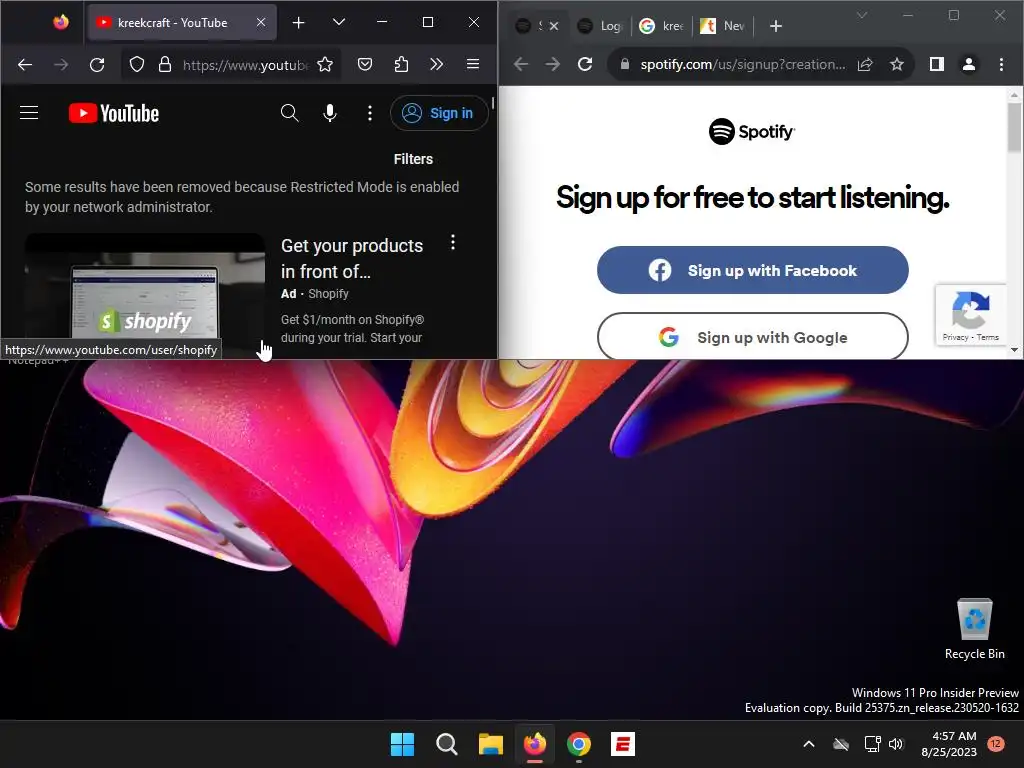
Task: Sign up with Facebook on Spotify
Action: (x=752, y=270)
